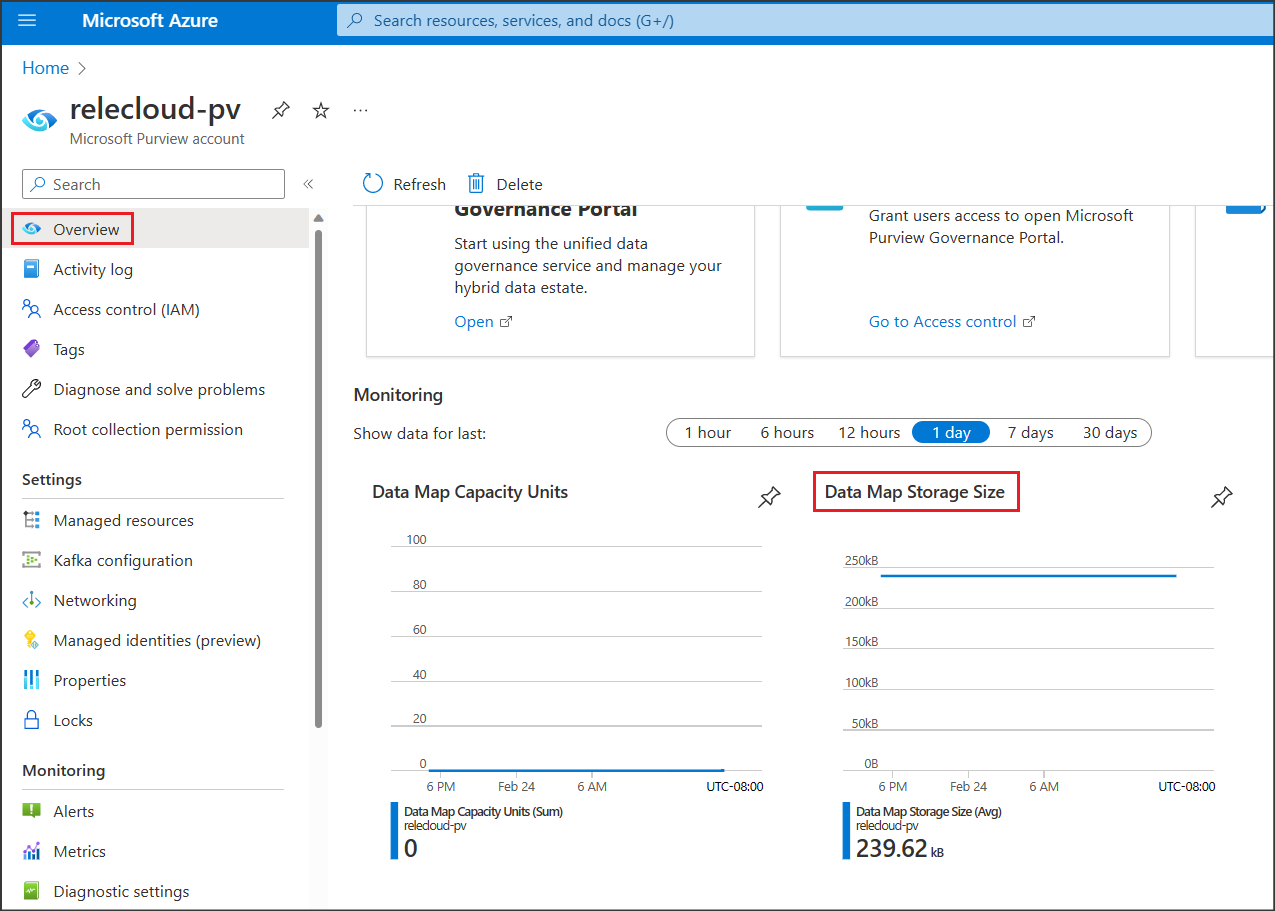Open Data Map Storage Size chart title
This screenshot has width=1275, height=911.
pyautogui.click(x=915, y=492)
